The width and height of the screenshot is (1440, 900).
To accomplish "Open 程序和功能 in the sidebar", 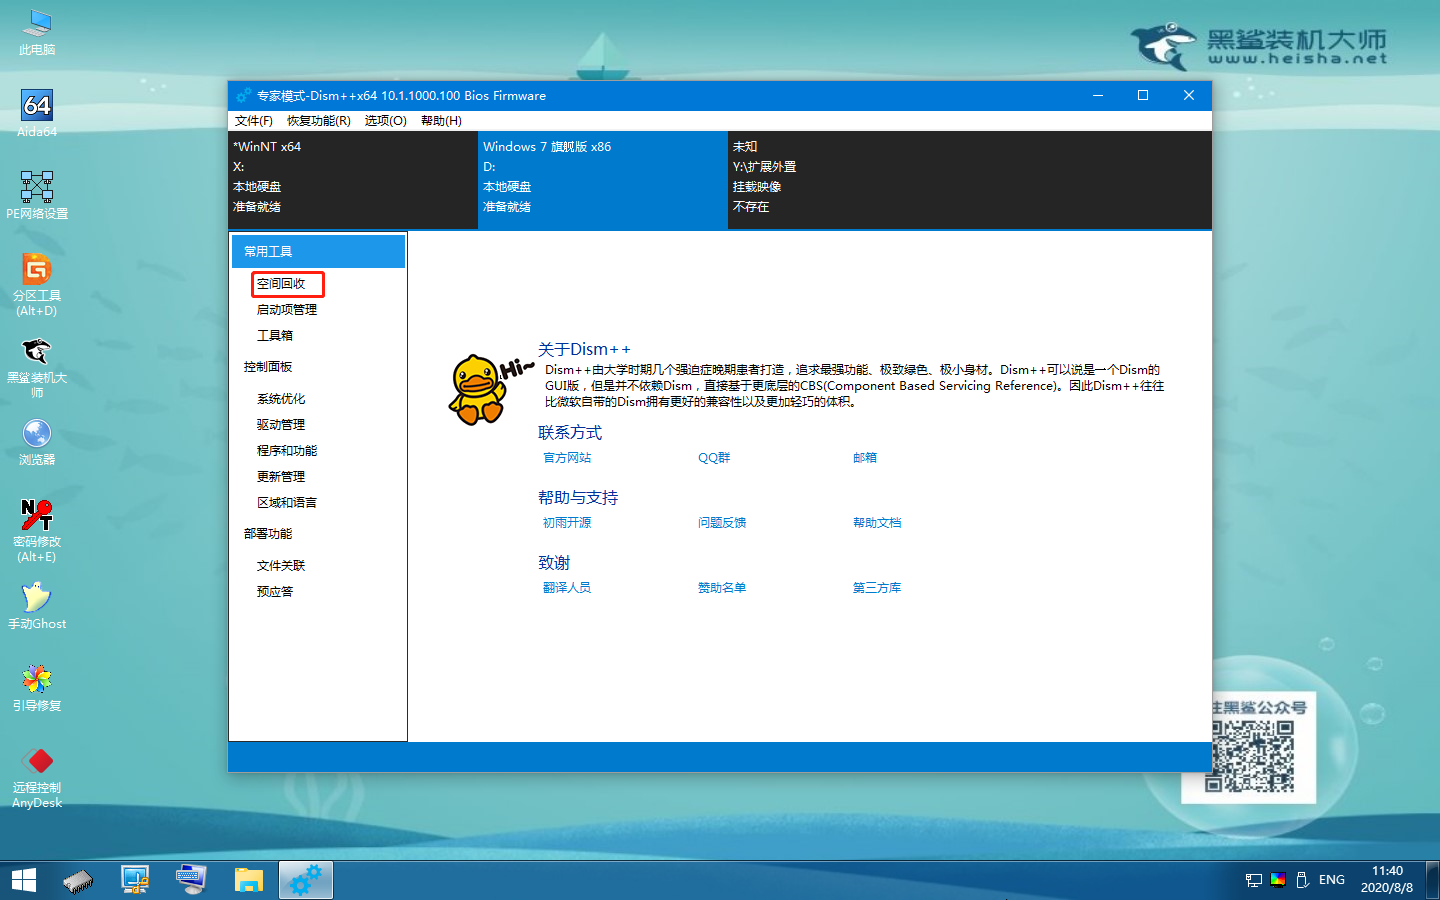I will click(287, 451).
